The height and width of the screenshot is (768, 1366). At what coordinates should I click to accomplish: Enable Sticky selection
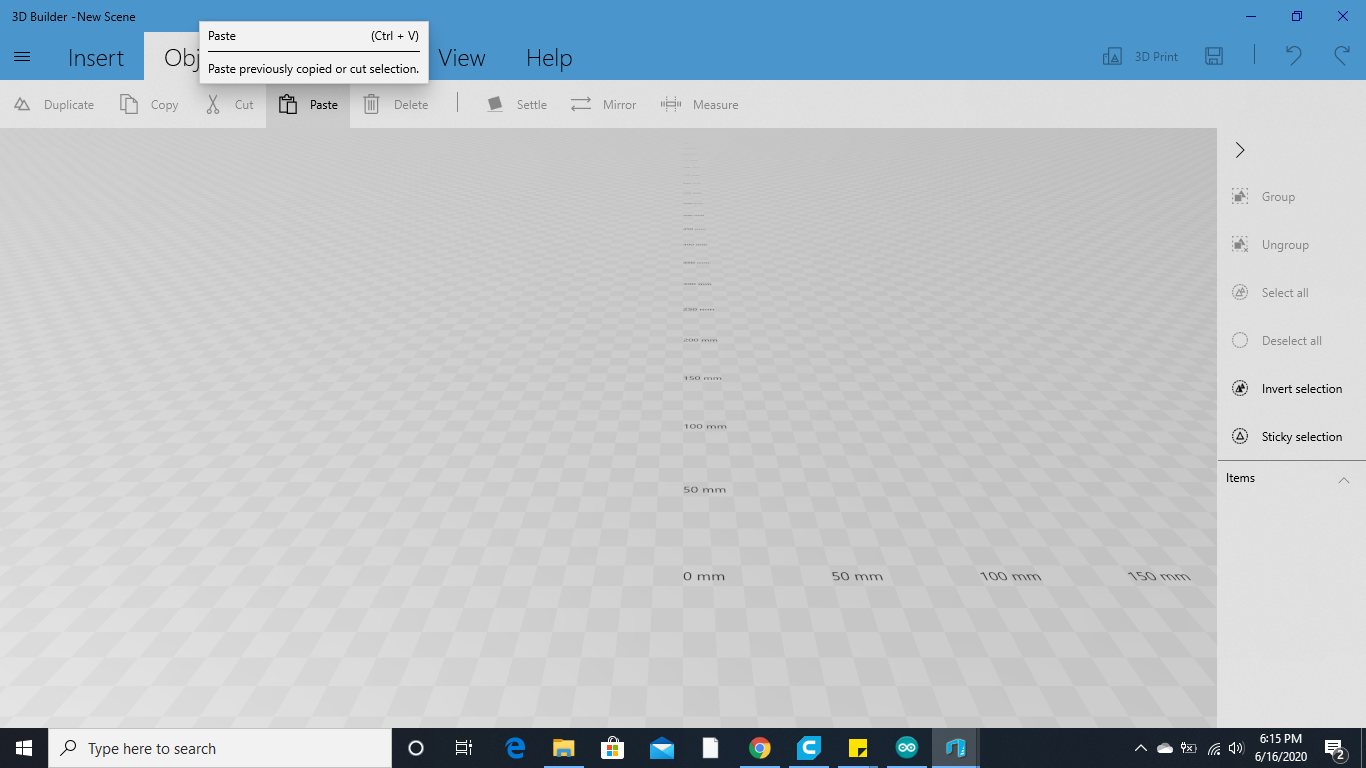(1290, 436)
